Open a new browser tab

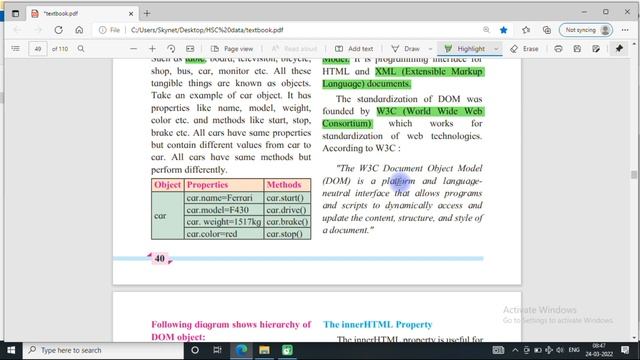coord(147,13)
